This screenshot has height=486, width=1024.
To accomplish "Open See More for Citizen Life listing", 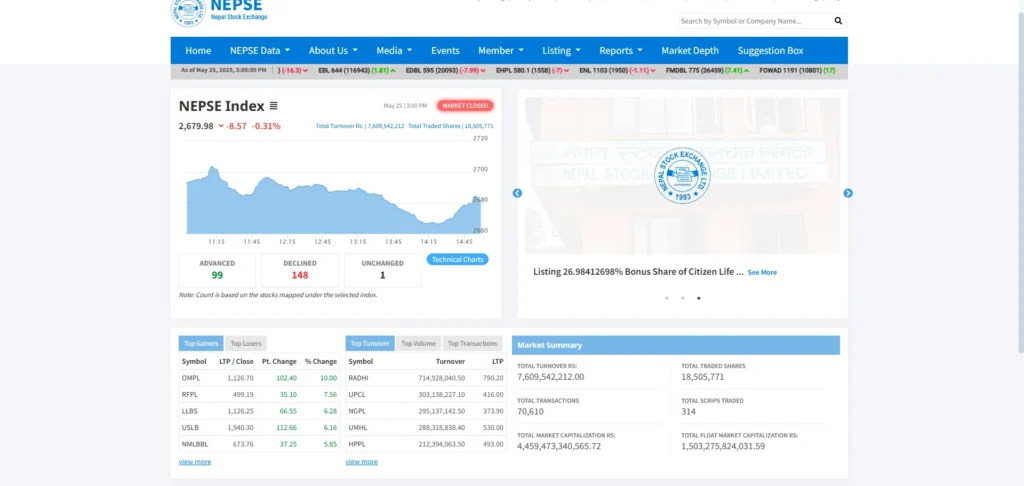I will click(x=762, y=272).
